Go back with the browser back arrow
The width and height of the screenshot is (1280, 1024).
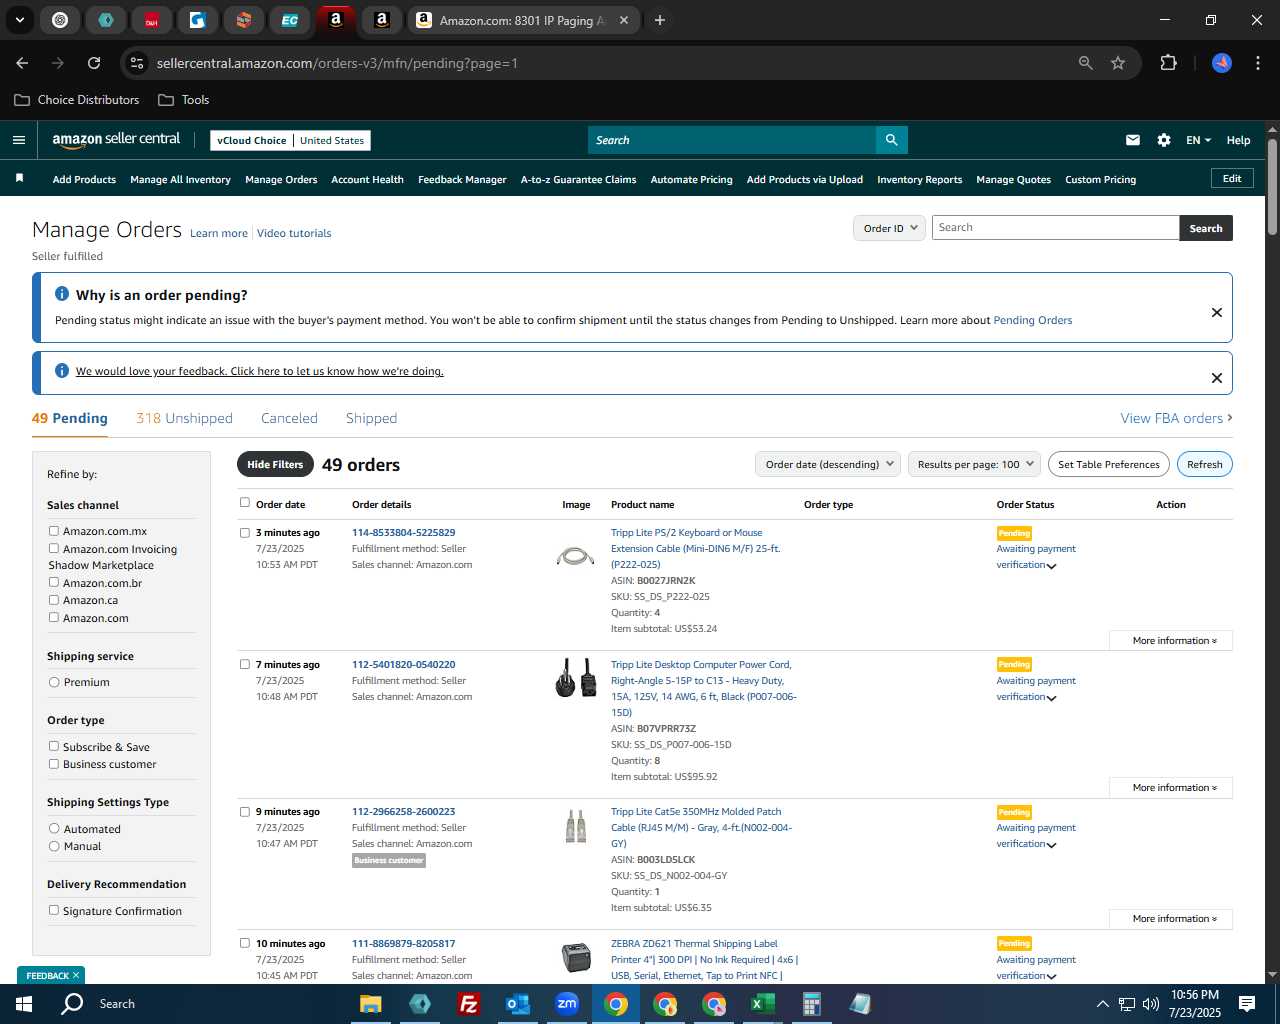22,63
